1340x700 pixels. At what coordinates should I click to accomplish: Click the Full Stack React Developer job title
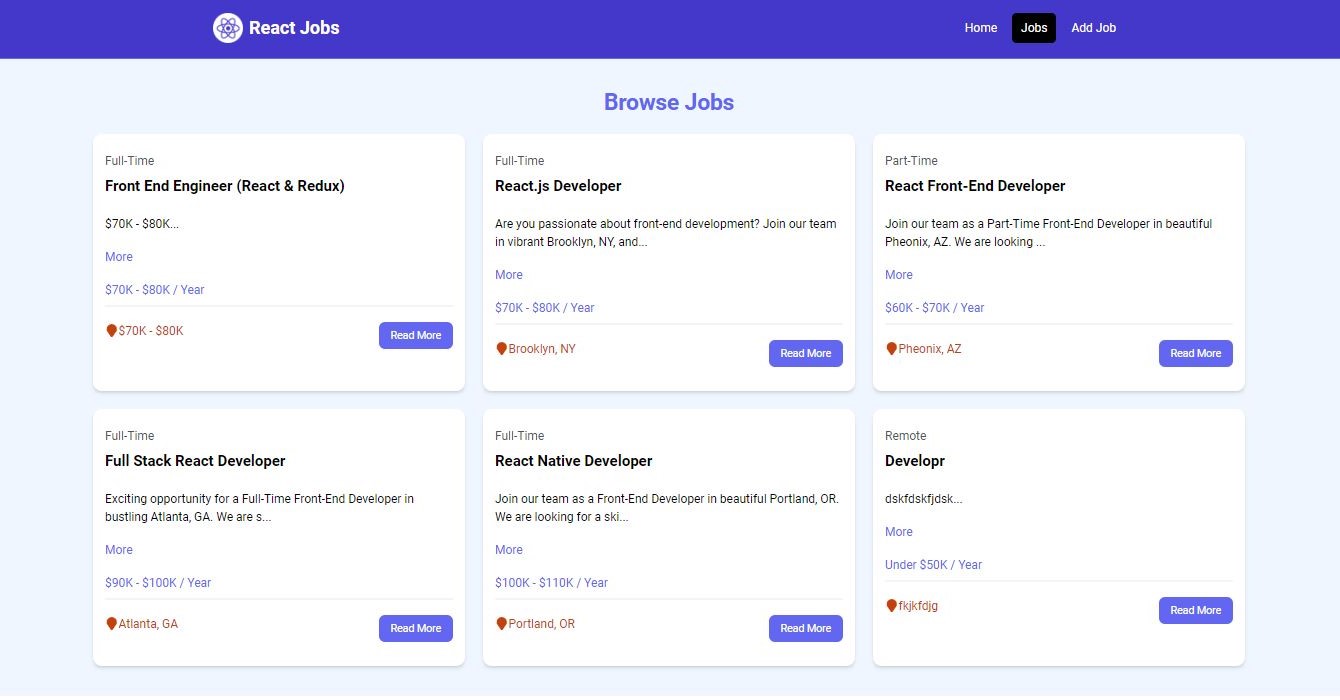coord(195,461)
